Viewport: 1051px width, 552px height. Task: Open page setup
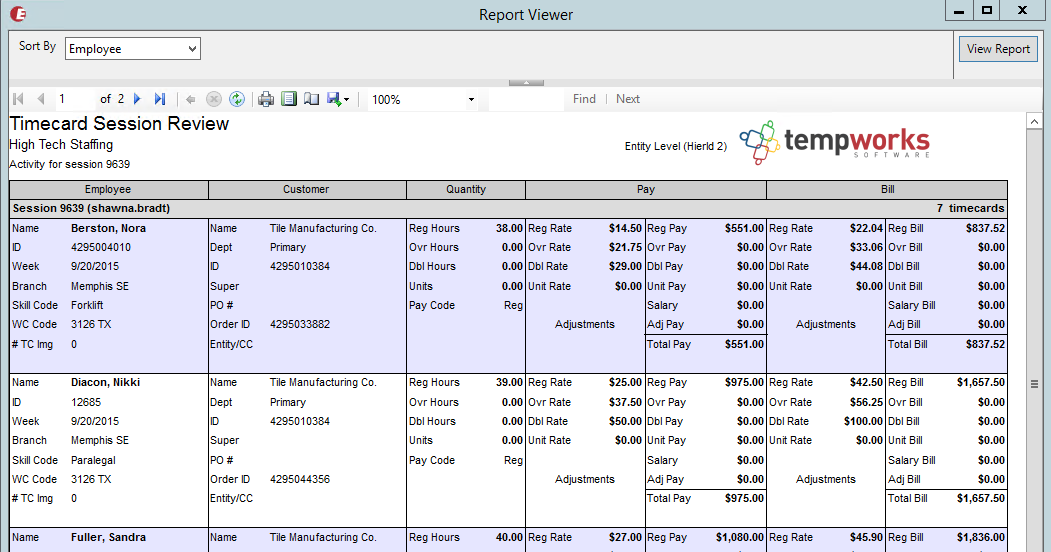(311, 99)
